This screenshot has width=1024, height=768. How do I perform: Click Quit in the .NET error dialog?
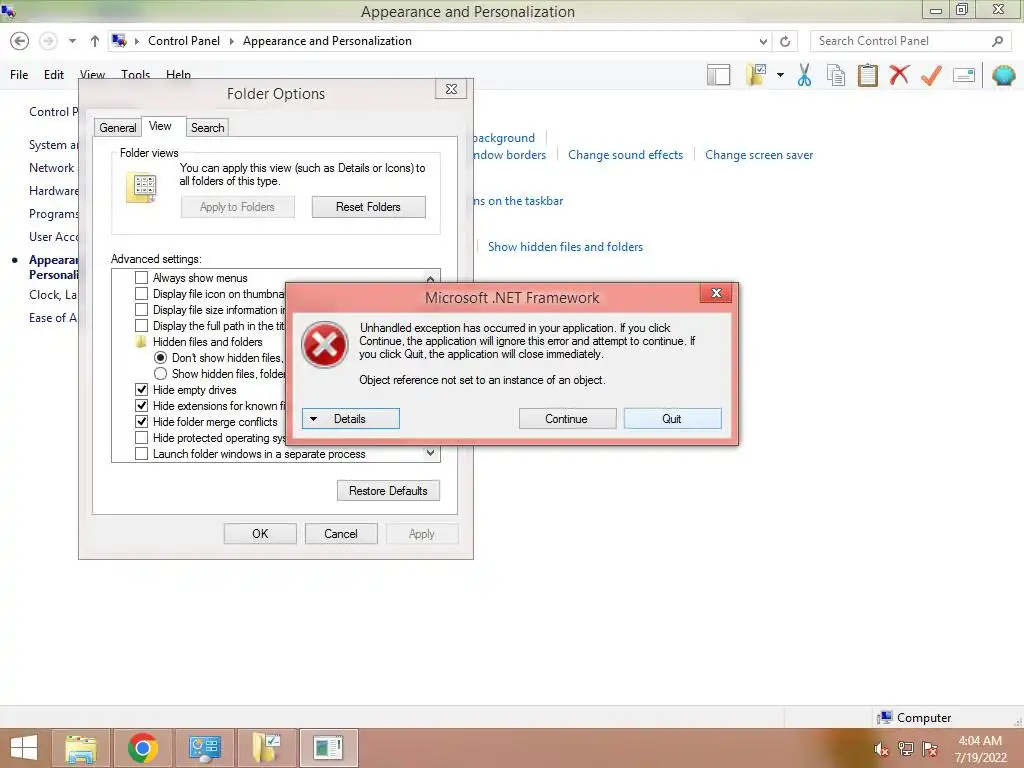coord(672,419)
